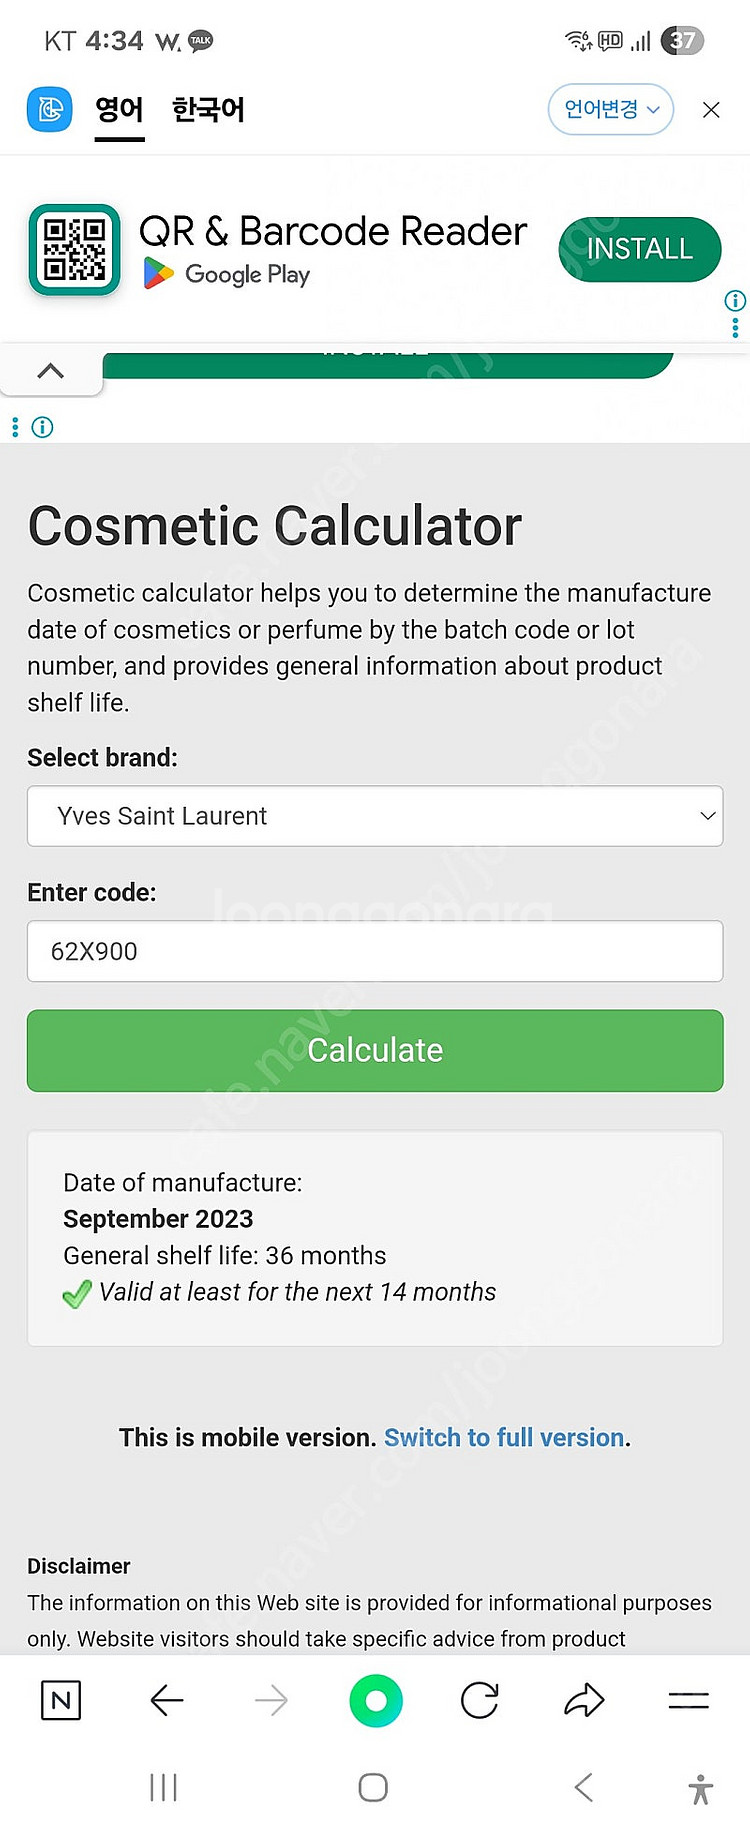This screenshot has height=1834, width=750.
Task: Expand the Yves Saint Laurent brand selector
Action: pos(375,816)
